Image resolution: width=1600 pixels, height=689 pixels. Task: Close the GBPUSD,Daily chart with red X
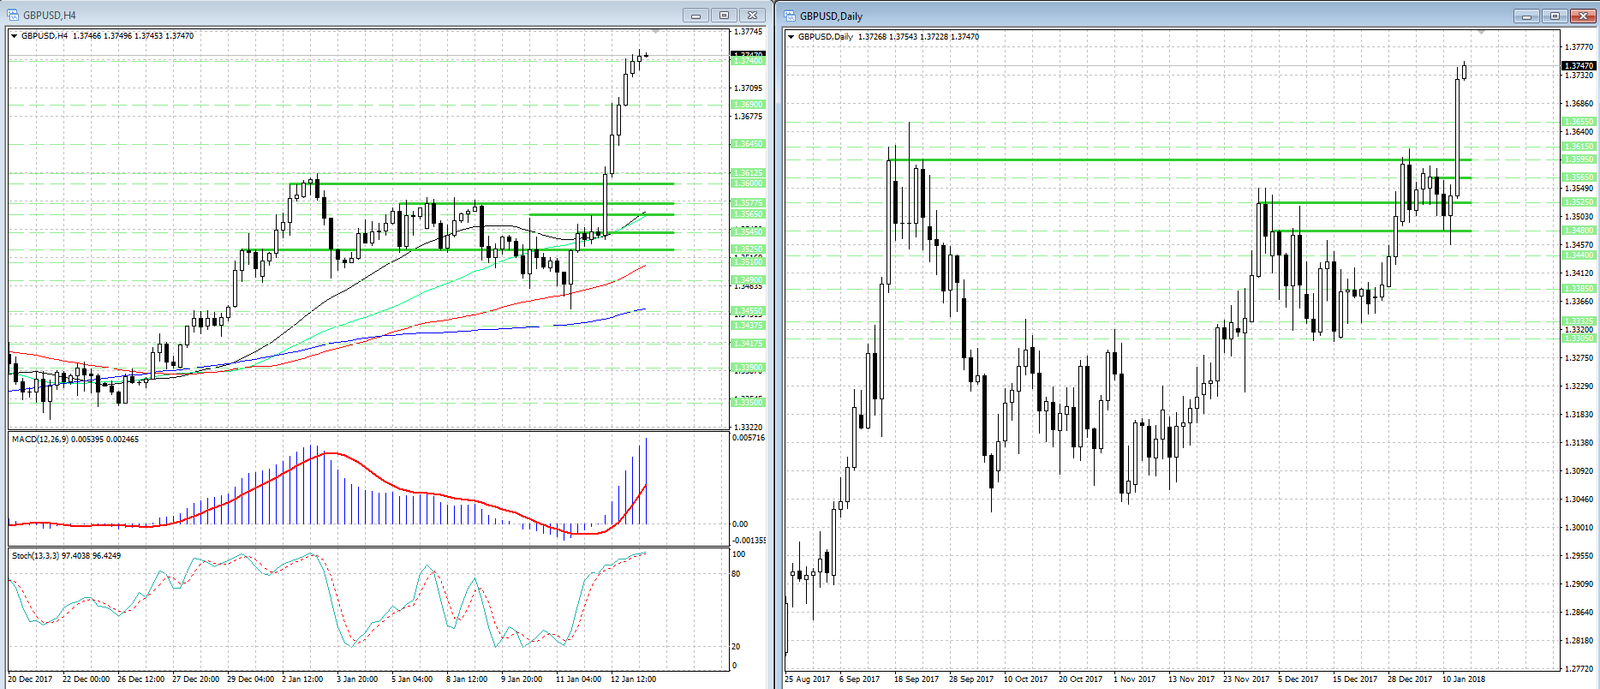(1583, 16)
